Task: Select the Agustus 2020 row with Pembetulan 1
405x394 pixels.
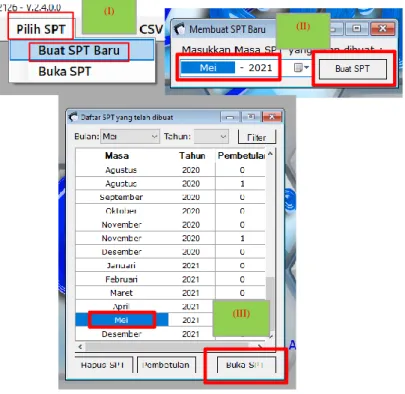Action: [170, 184]
